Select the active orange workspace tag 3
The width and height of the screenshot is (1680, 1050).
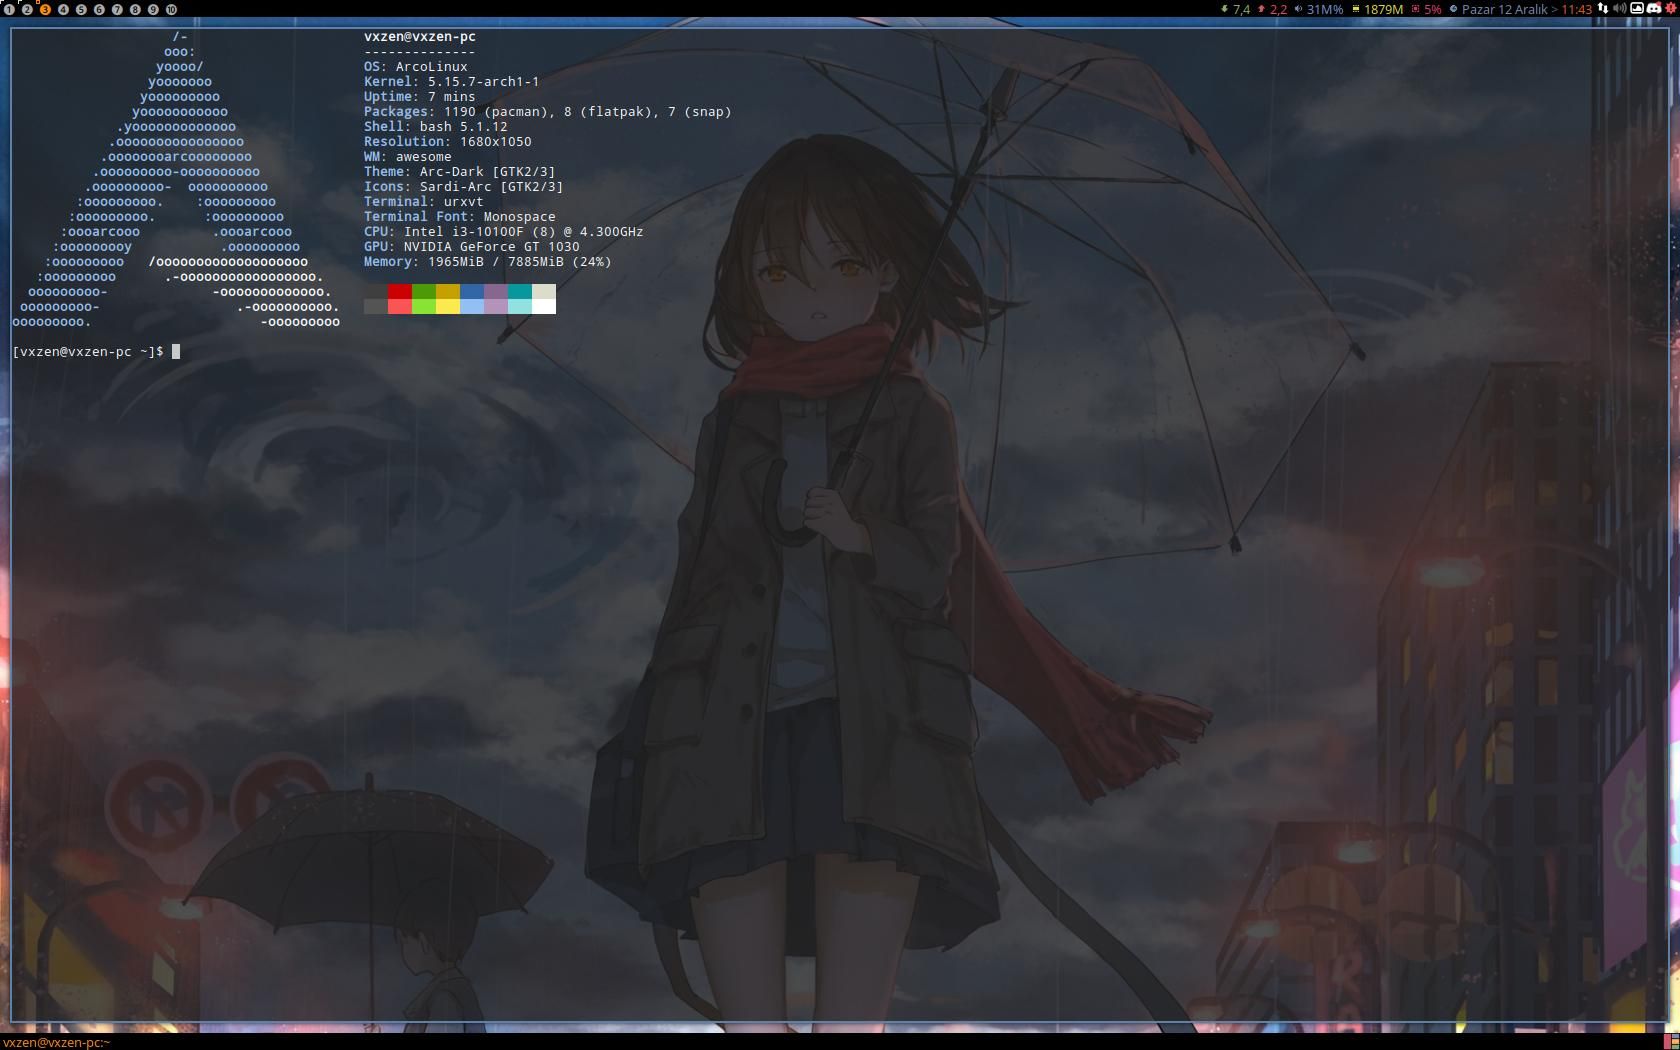pyautogui.click(x=45, y=9)
